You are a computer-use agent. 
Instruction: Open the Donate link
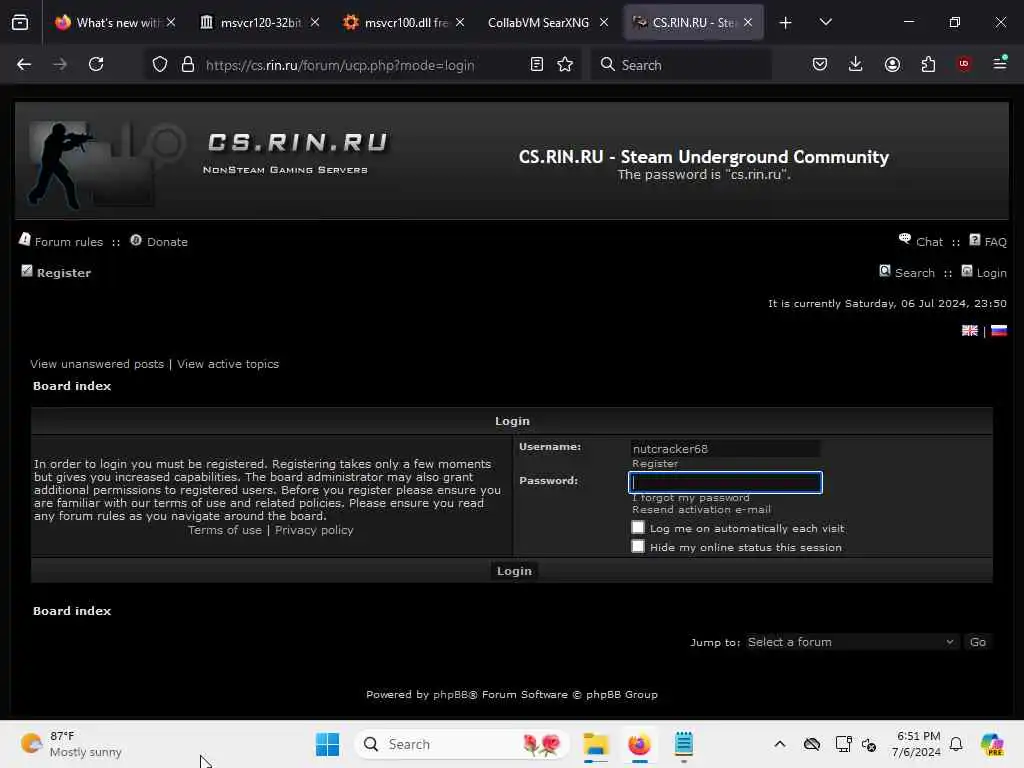[x=167, y=242]
